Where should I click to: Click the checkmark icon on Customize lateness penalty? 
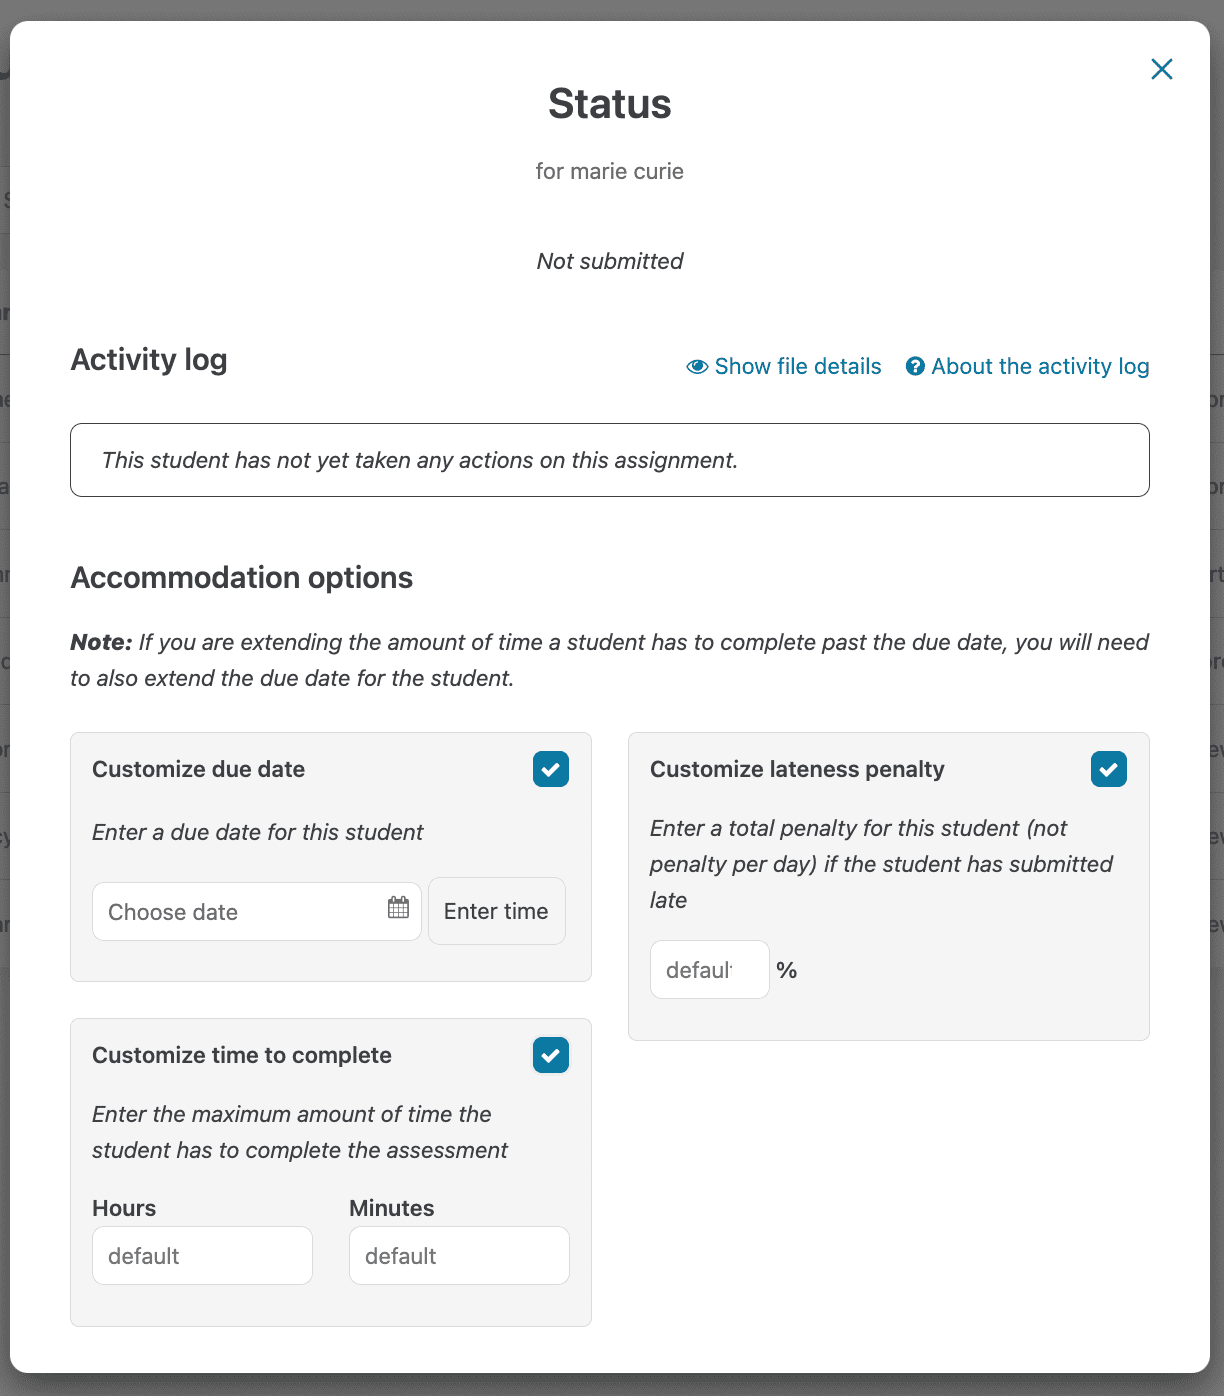click(x=1108, y=769)
